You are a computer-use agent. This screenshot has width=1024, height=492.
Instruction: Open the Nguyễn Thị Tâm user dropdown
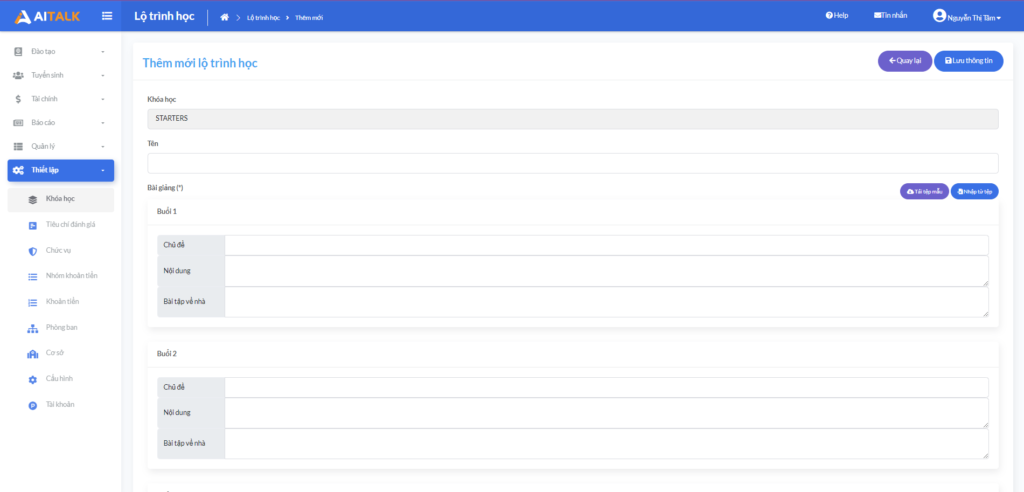[967, 16]
